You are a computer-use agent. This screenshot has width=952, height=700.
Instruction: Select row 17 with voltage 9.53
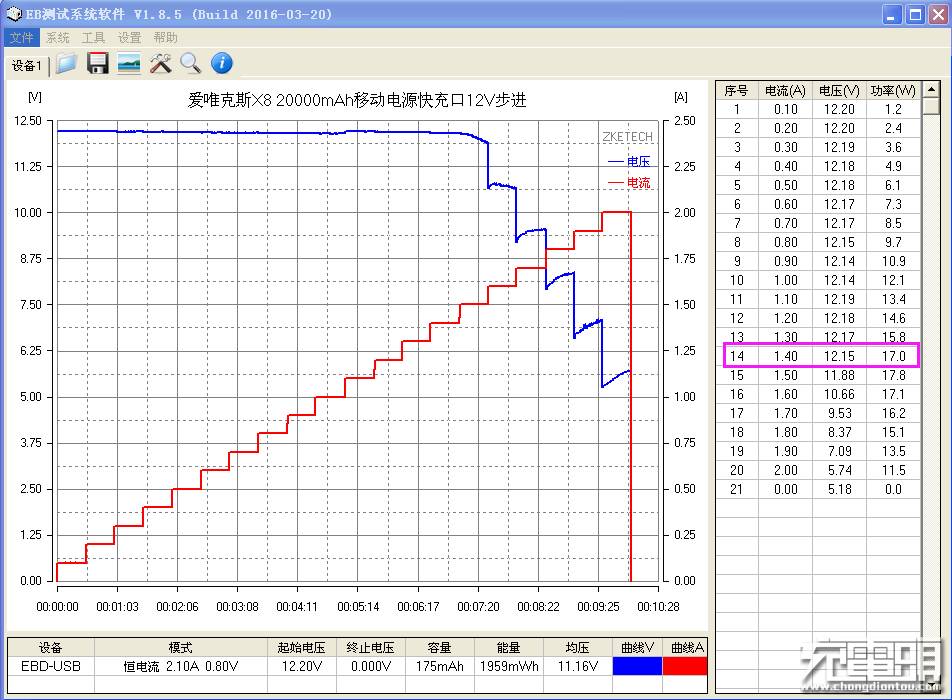click(818, 413)
